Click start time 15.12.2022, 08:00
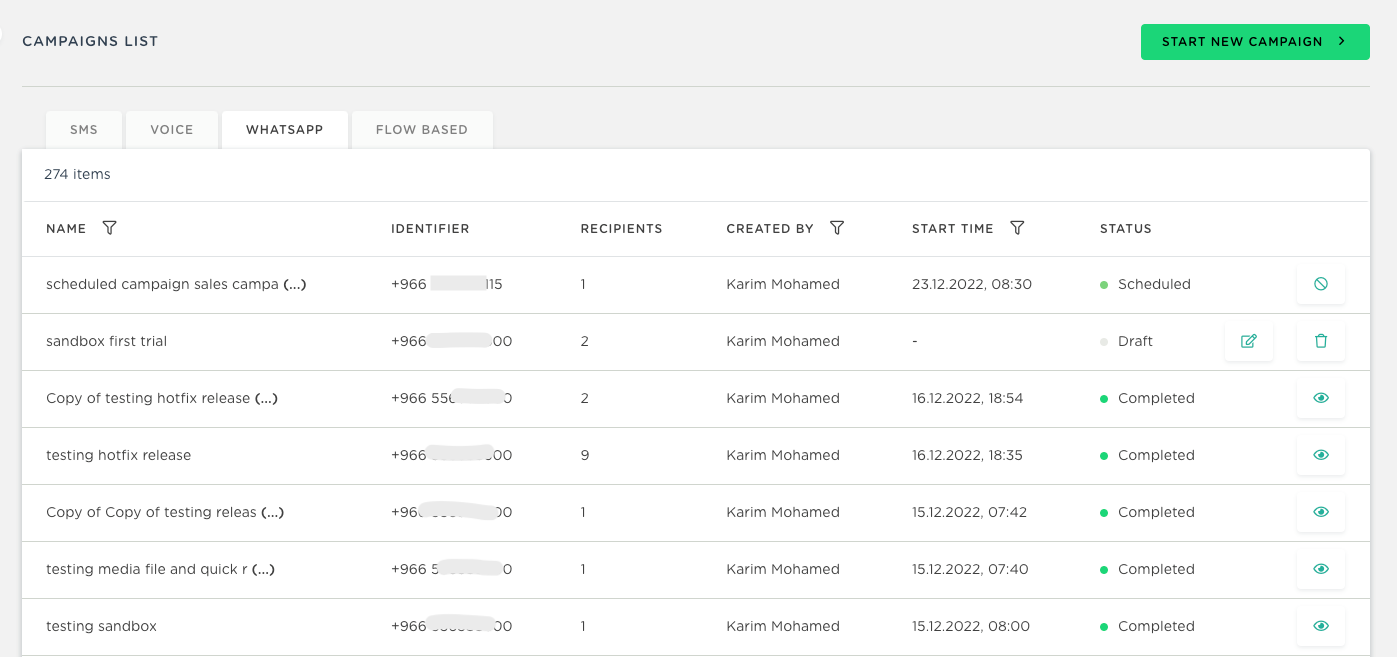Screen dimensions: 1397x657 tap(971, 626)
